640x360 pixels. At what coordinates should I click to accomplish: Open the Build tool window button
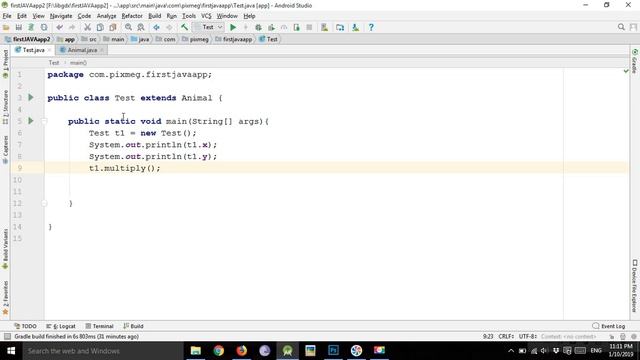coord(133,326)
